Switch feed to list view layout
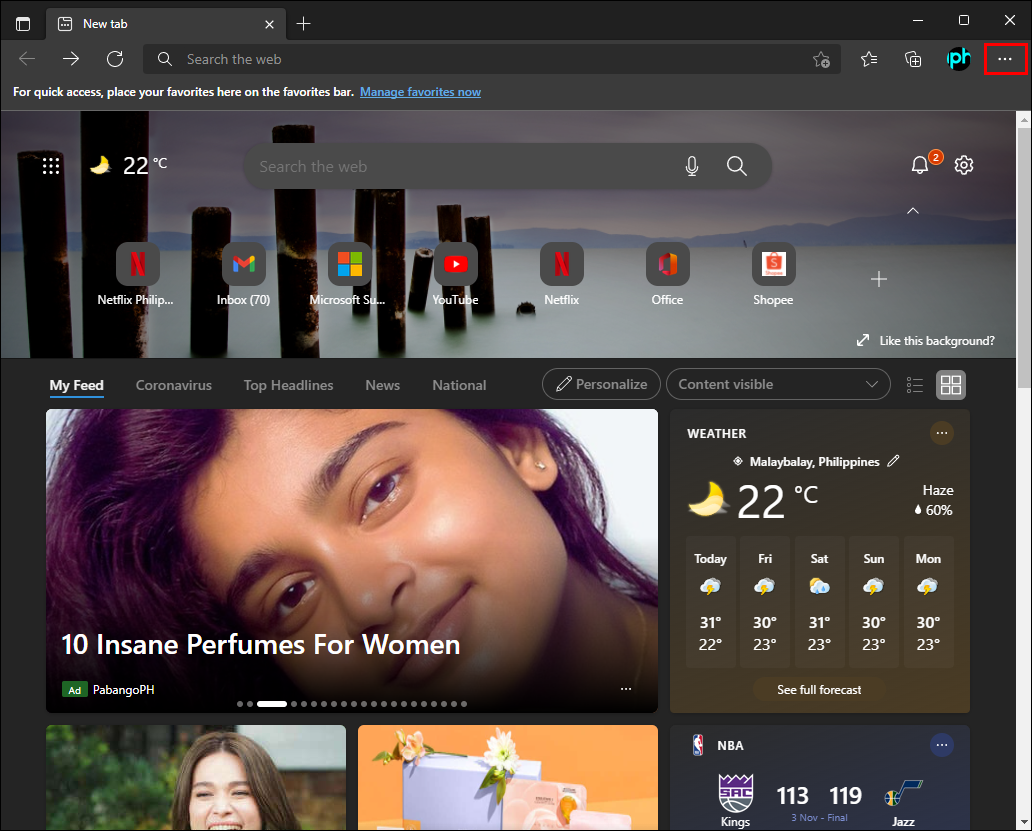1032x831 pixels. point(914,385)
